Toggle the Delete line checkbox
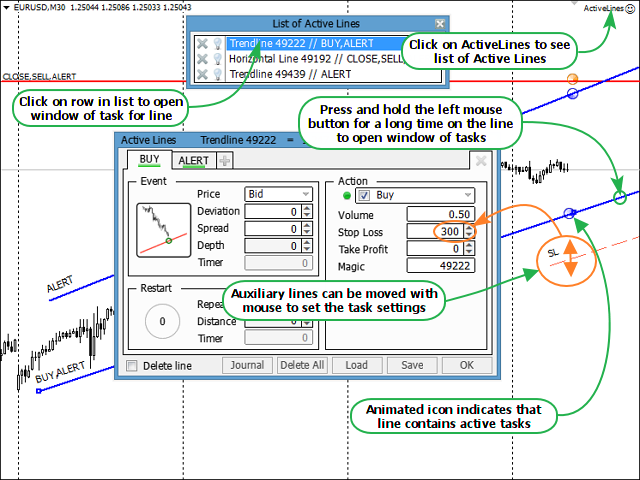This screenshot has height=480, width=640. 132,366
